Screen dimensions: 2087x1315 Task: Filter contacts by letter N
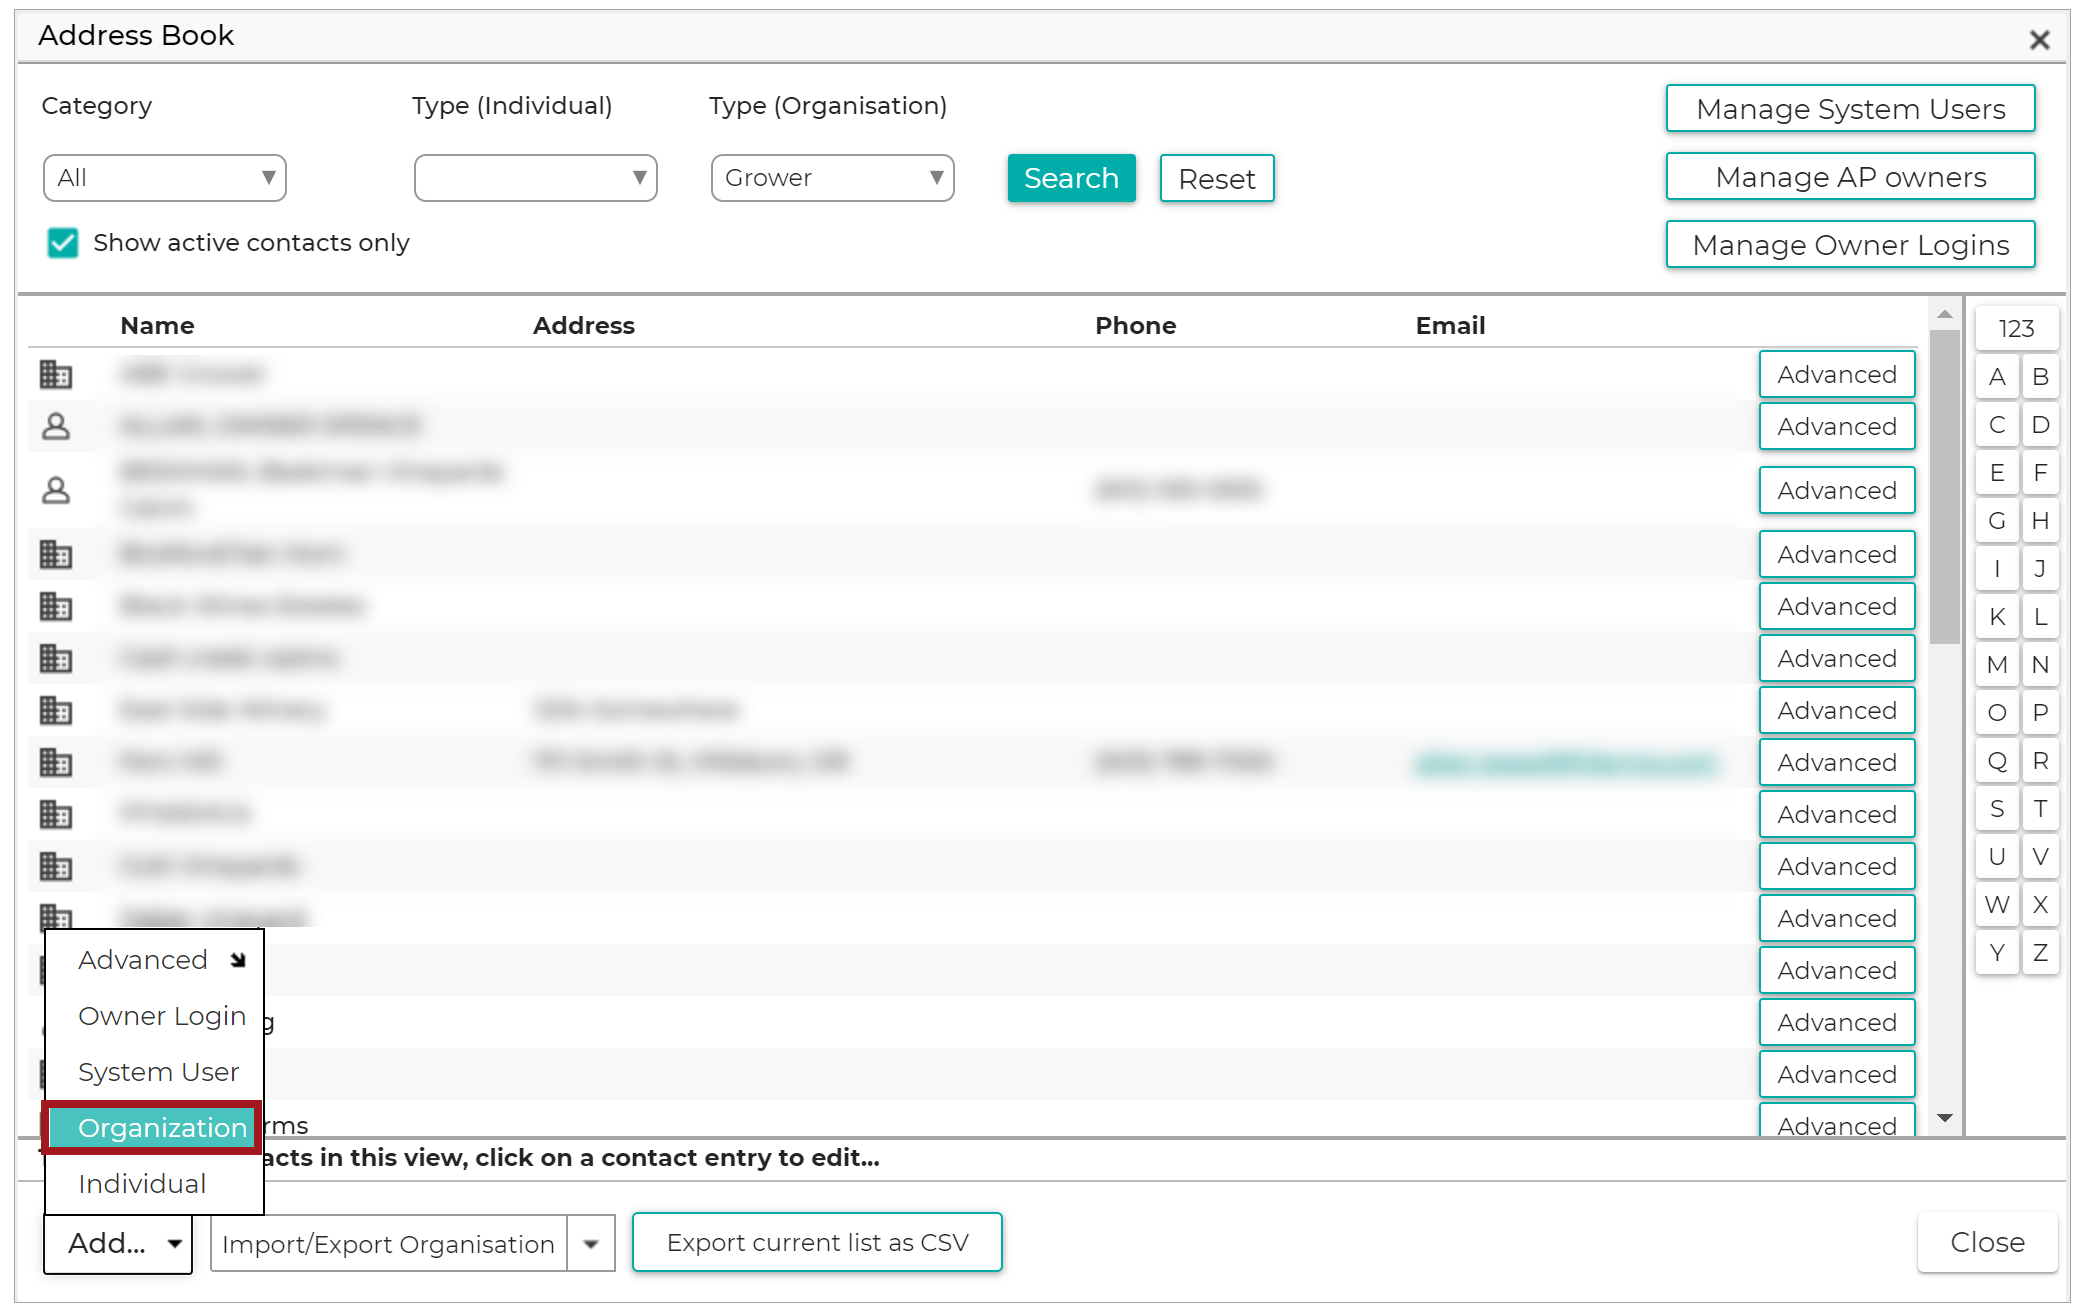[2040, 665]
